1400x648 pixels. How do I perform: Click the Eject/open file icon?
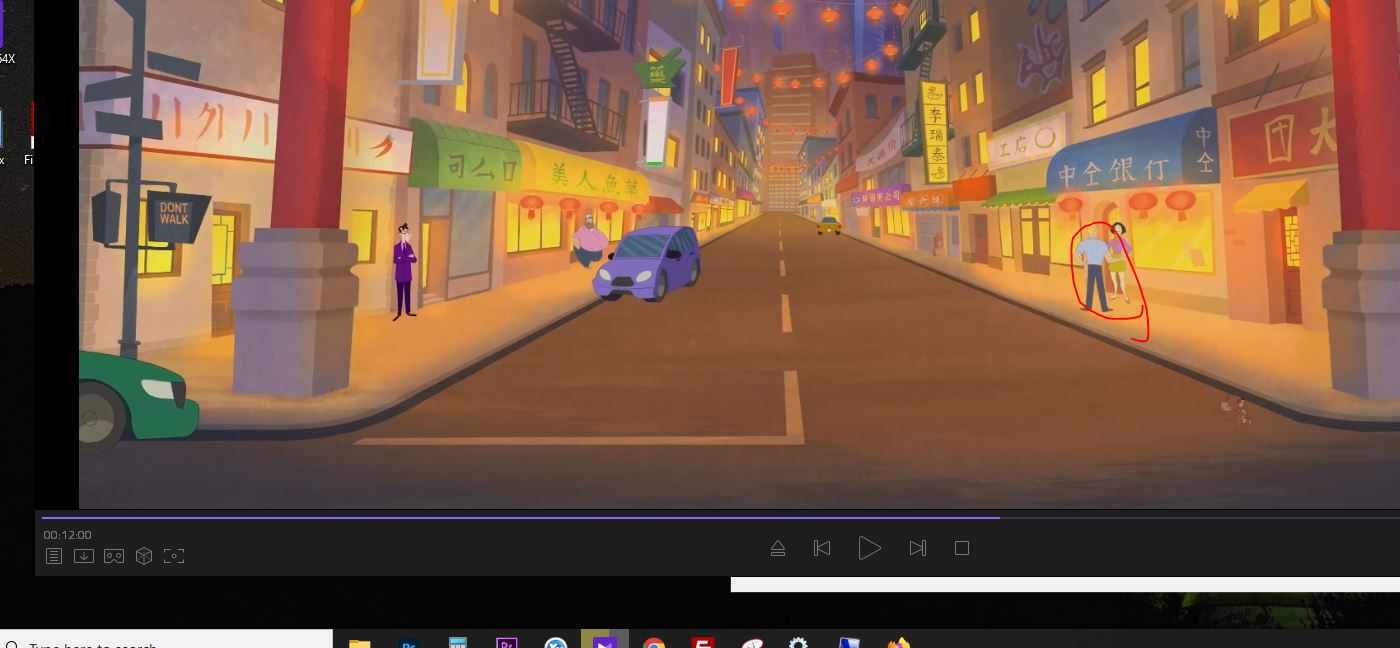[x=778, y=548]
